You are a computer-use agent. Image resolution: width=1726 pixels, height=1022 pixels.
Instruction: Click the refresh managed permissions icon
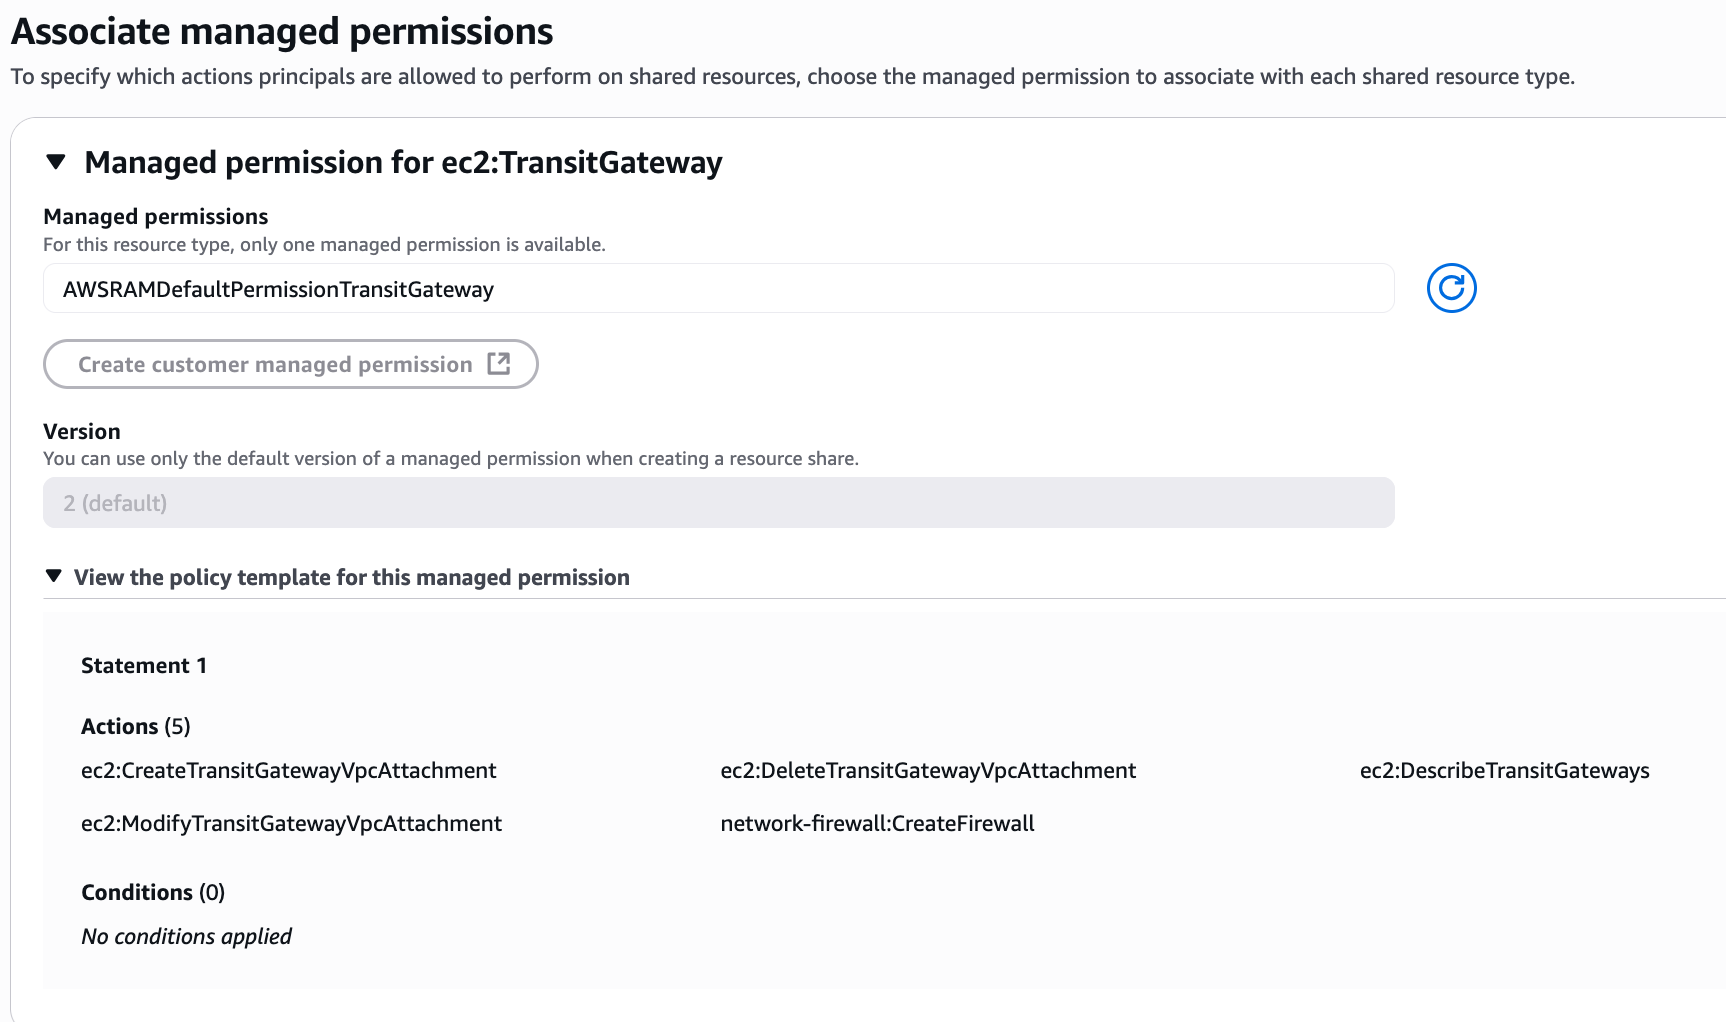point(1451,288)
